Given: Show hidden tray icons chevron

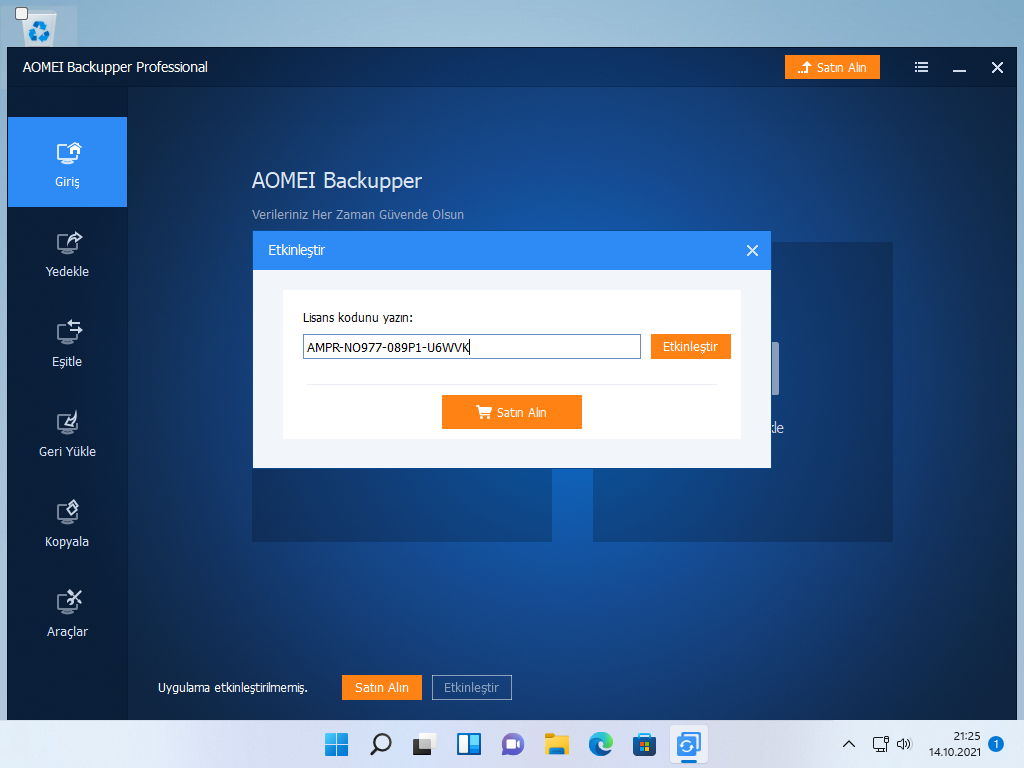Looking at the screenshot, I should coord(849,744).
